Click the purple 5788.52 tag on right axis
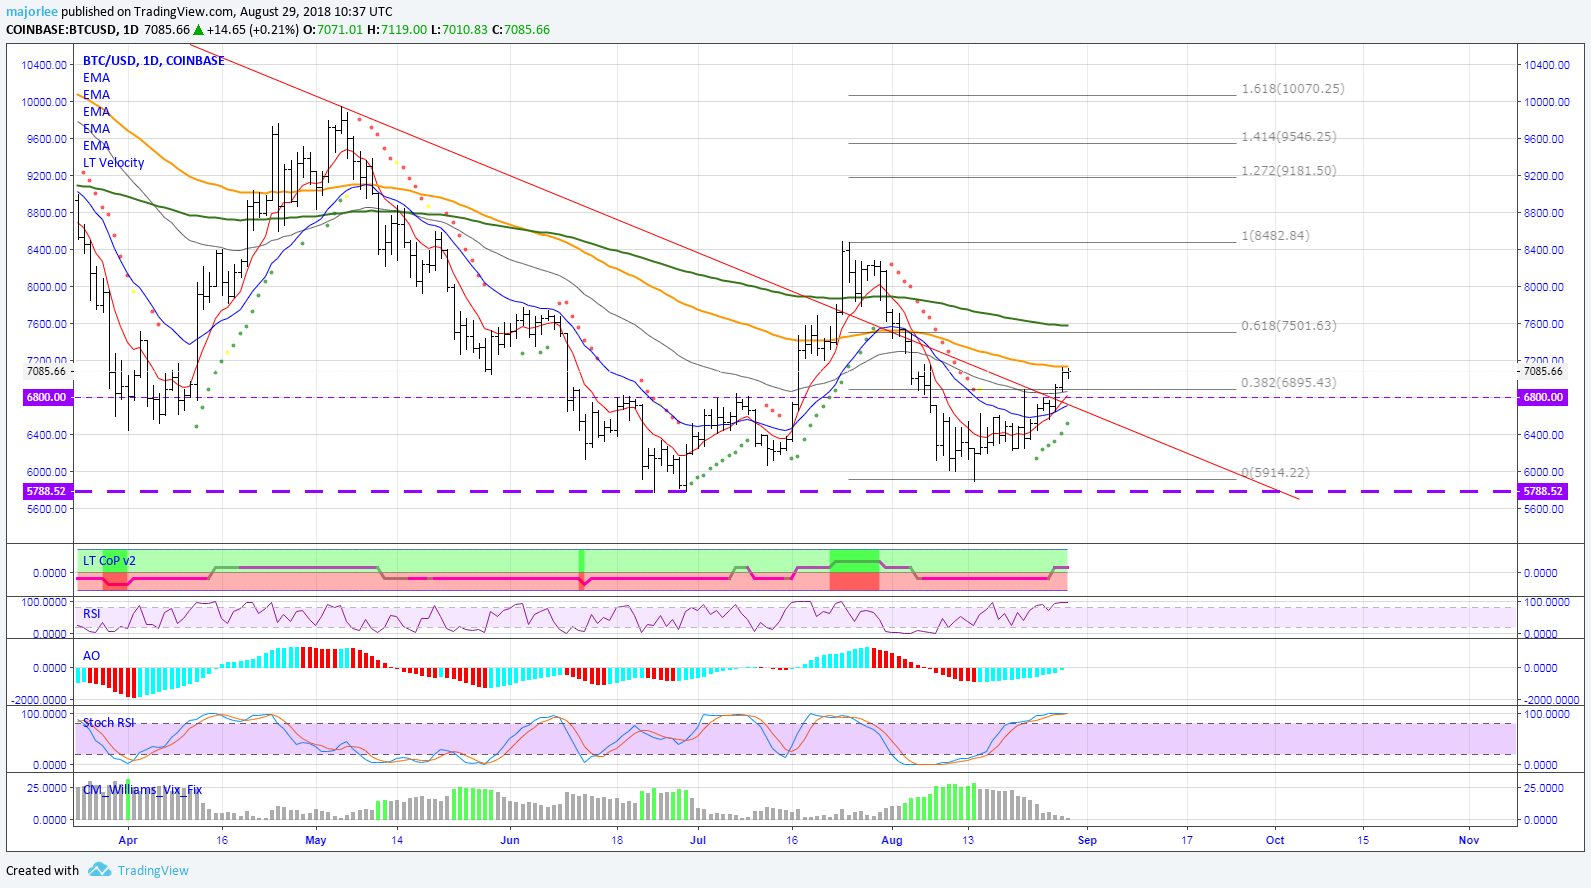Viewport: 1591px width, 888px height. [1543, 492]
